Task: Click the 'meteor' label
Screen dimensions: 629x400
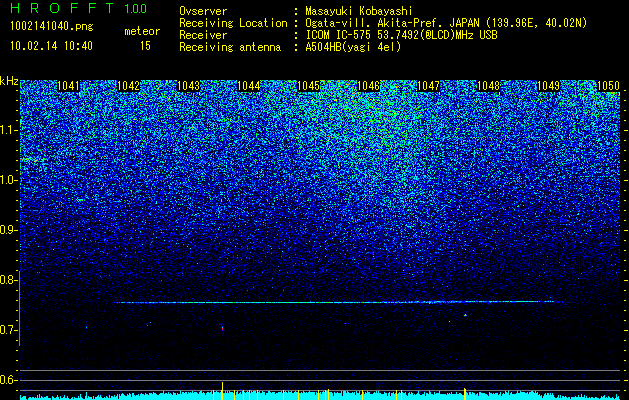Action: coord(142,31)
